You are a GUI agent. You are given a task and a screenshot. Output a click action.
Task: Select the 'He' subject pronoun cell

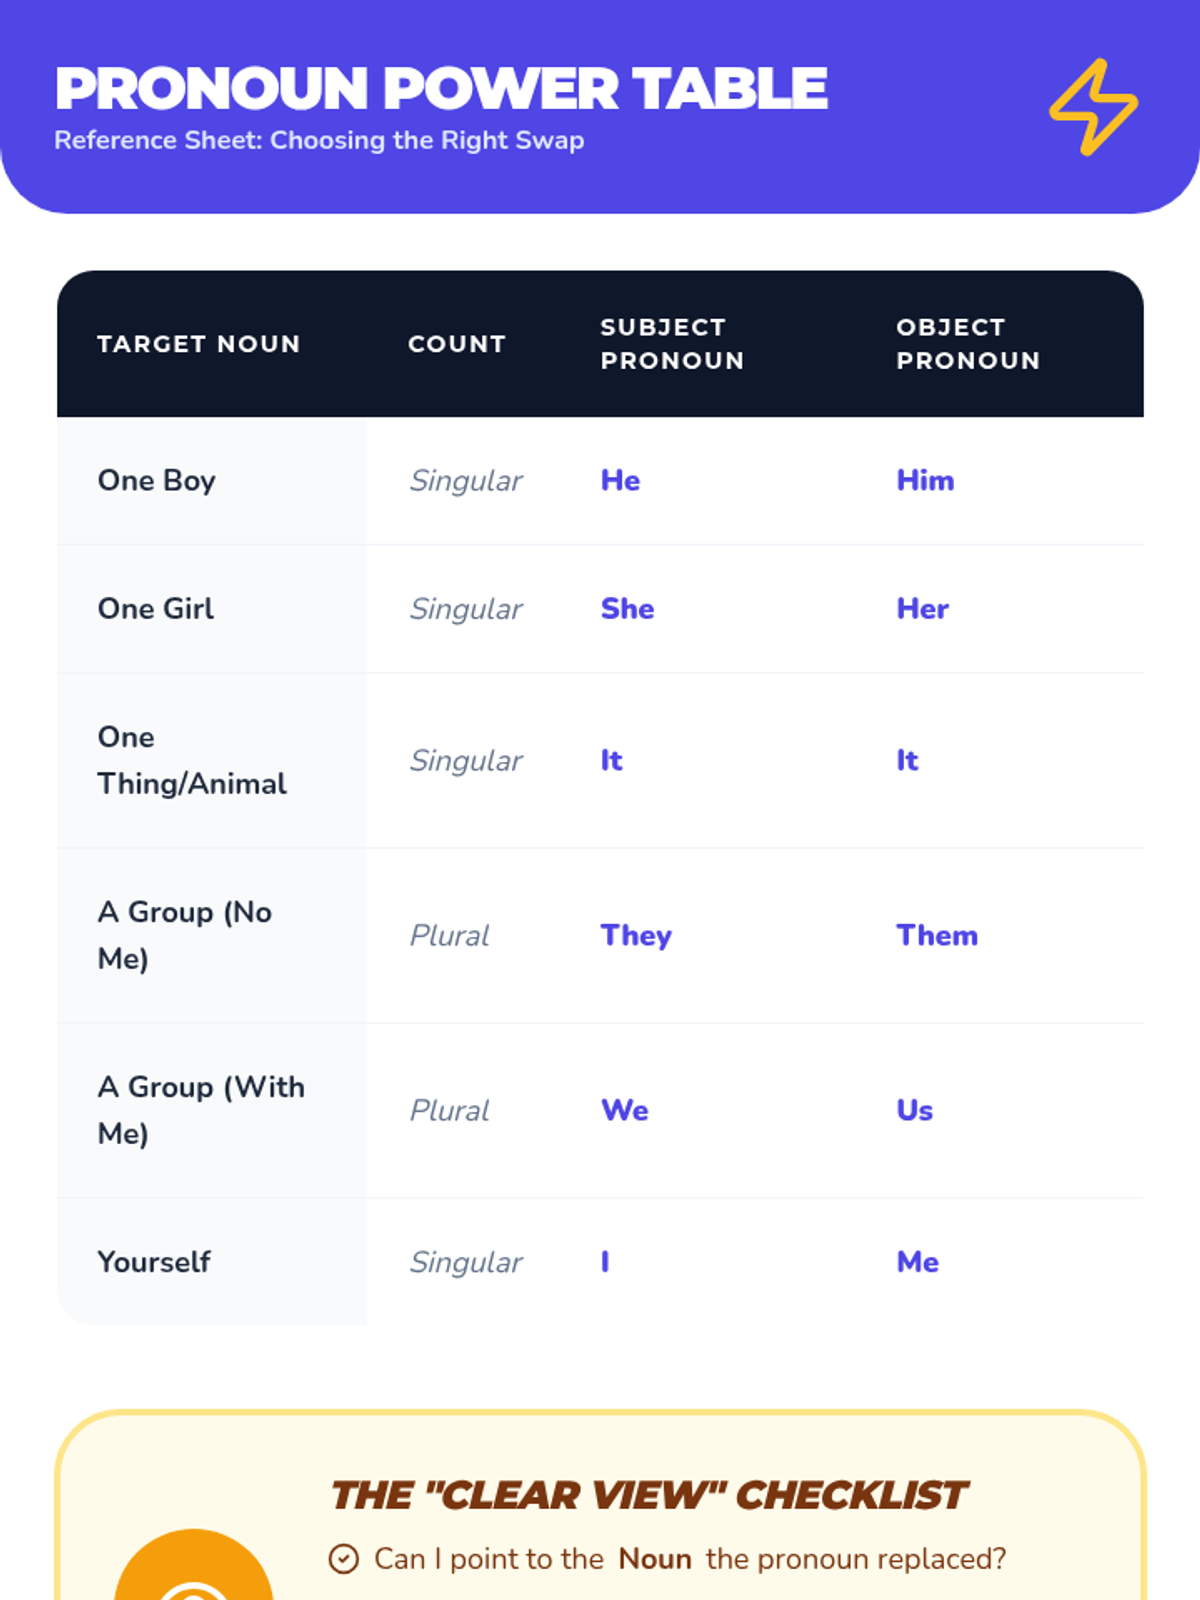click(620, 481)
